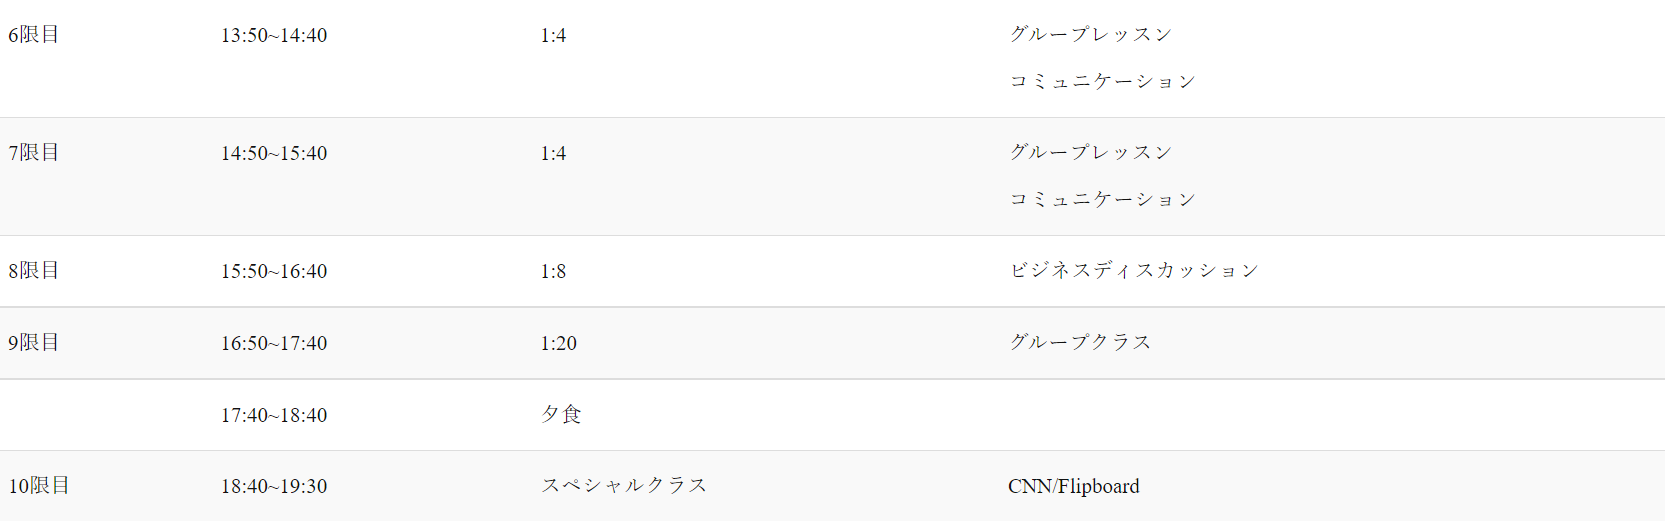Click the 8限目 period label
Screen dimensions: 1665x528
tap(34, 271)
